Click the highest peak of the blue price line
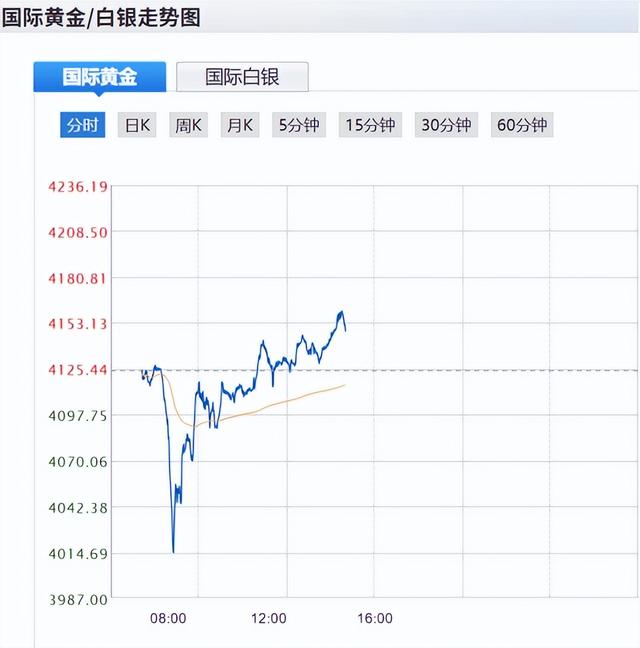This screenshot has width=640, height=648. point(341,312)
